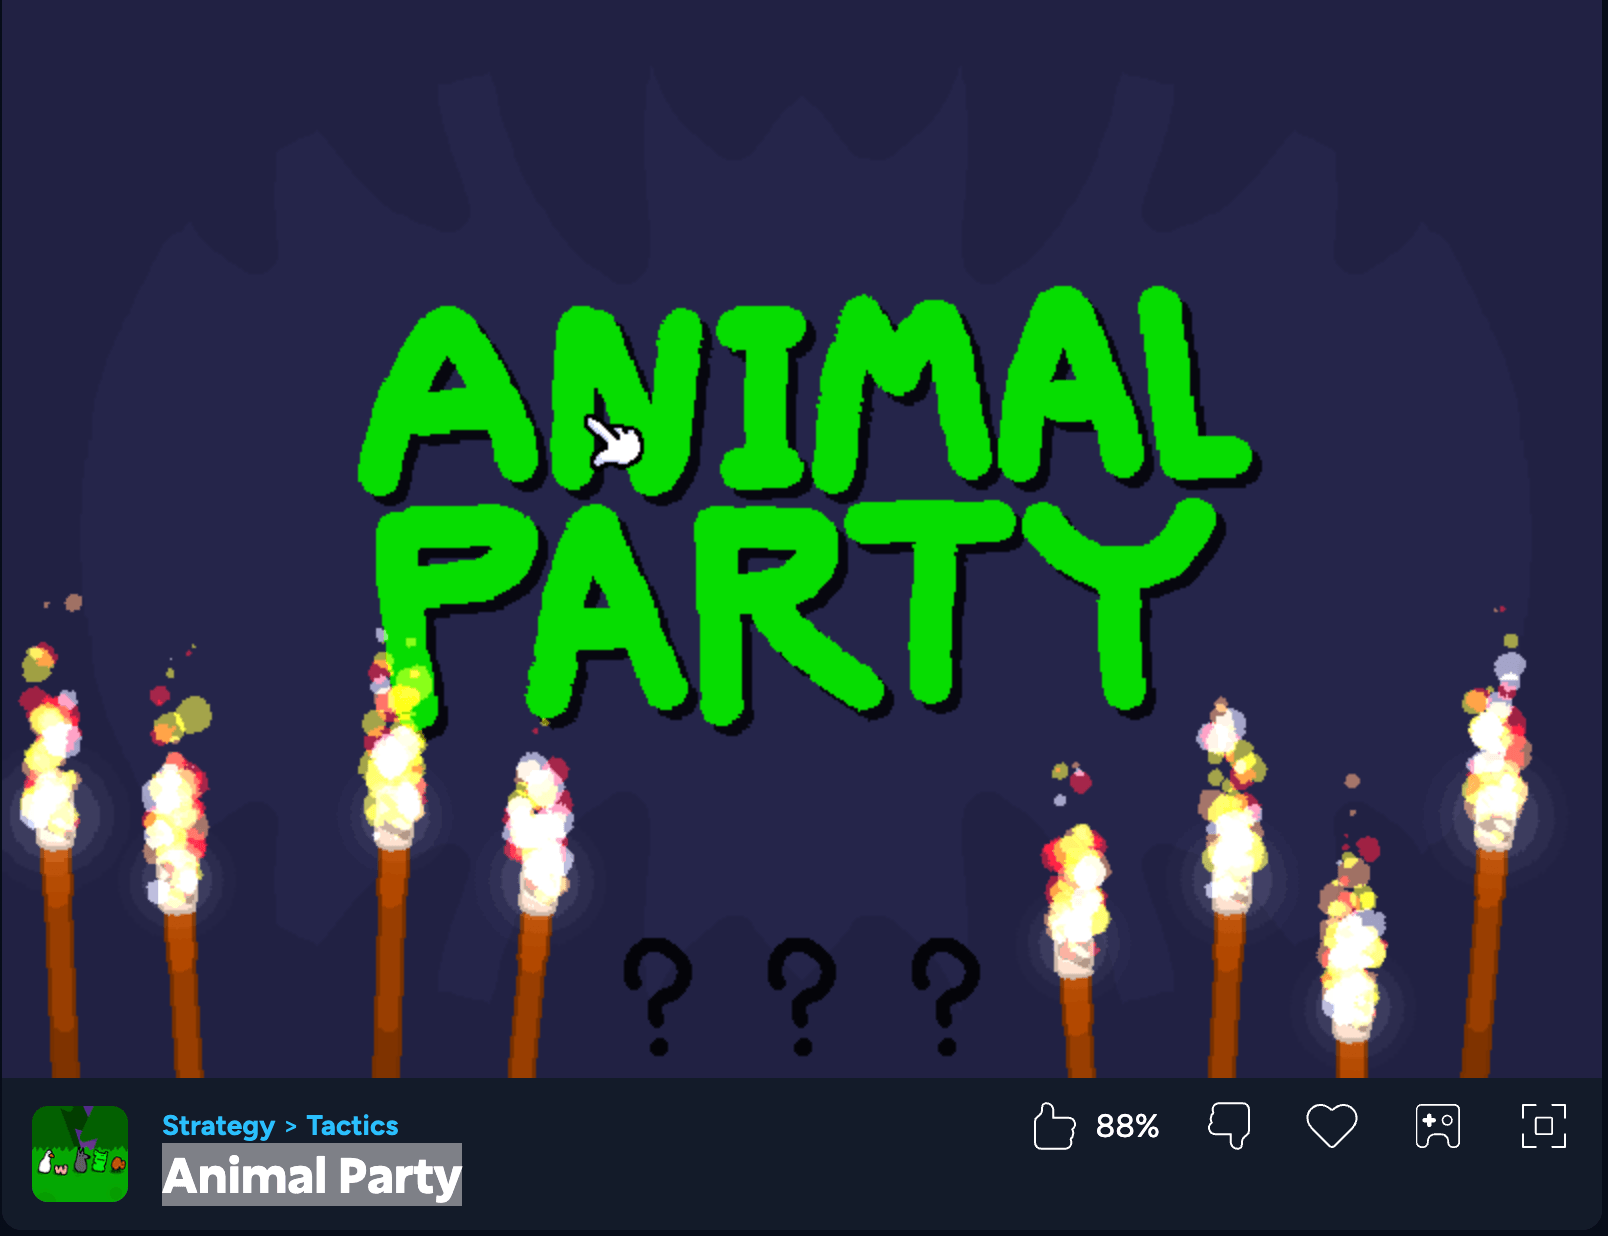This screenshot has width=1608, height=1236.
Task: Select the highlighted Animal Party title text
Action: pyautogui.click(x=312, y=1175)
